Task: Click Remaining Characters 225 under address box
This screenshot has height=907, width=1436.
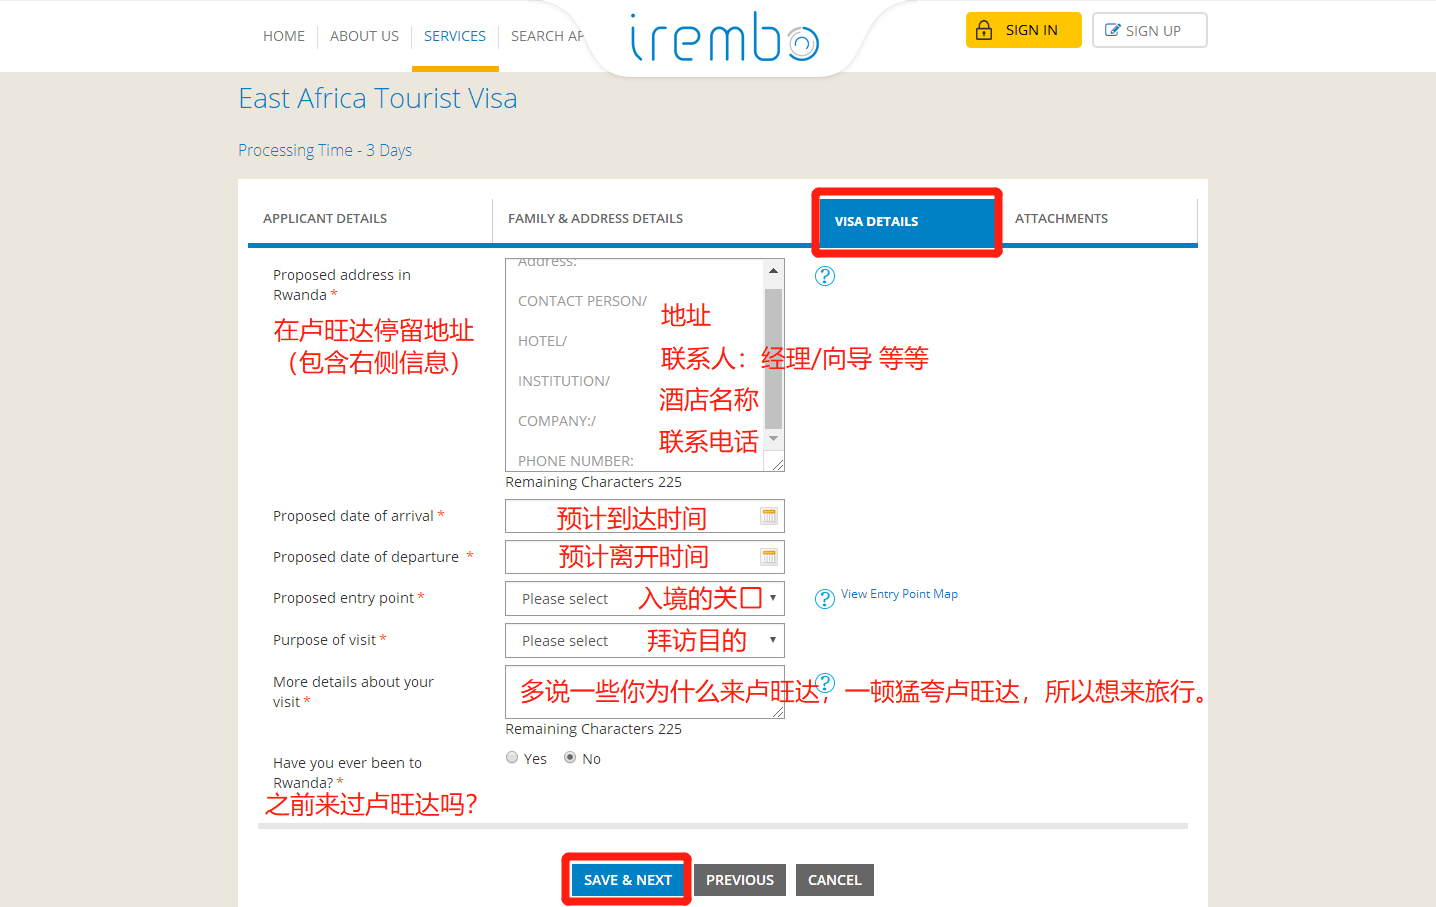Action: point(593,482)
